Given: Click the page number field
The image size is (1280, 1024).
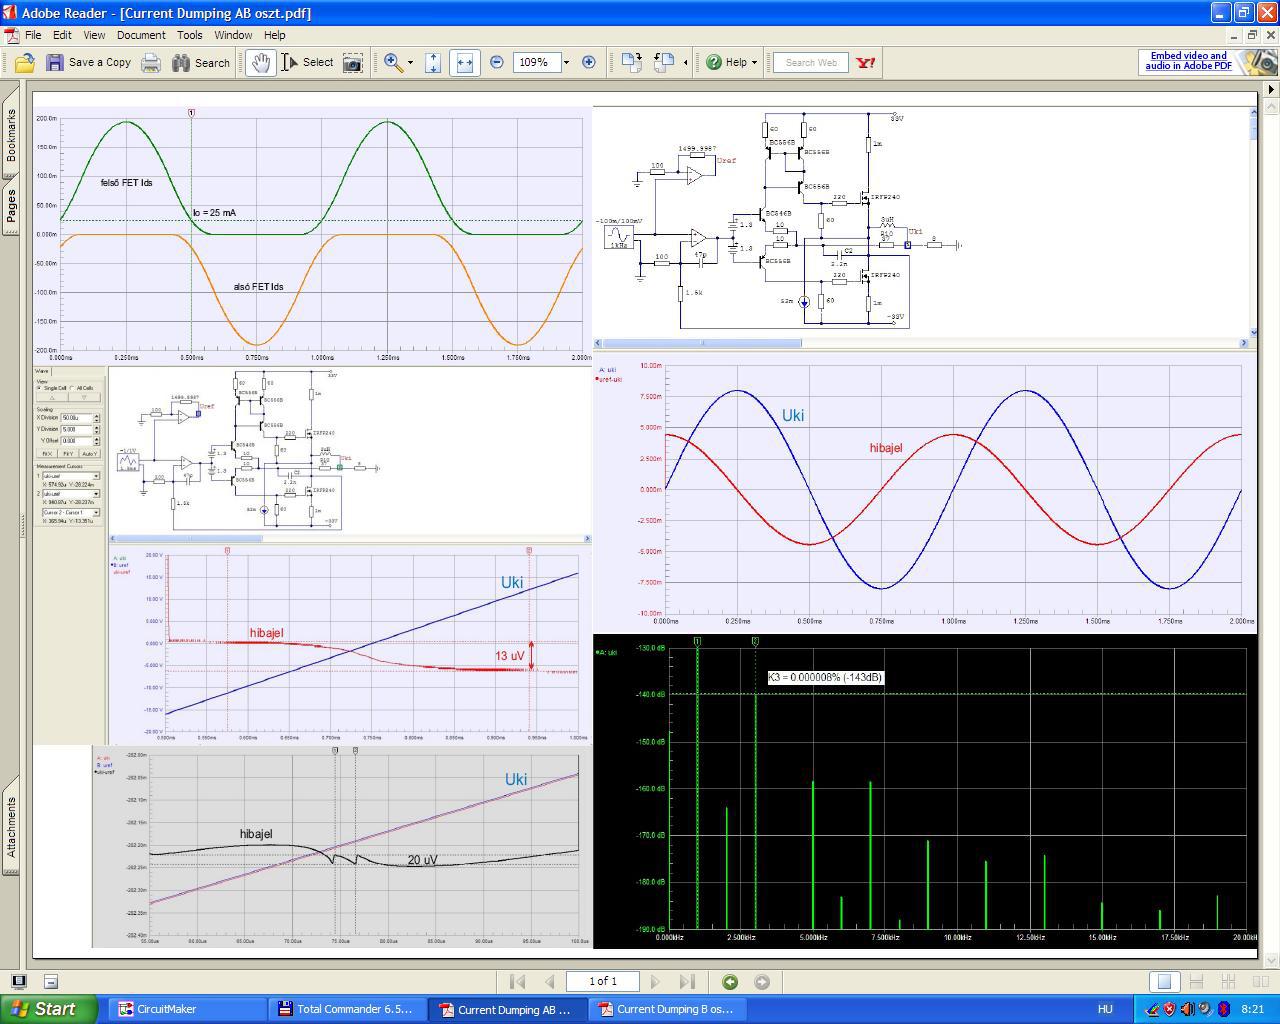Looking at the screenshot, I should point(602,981).
